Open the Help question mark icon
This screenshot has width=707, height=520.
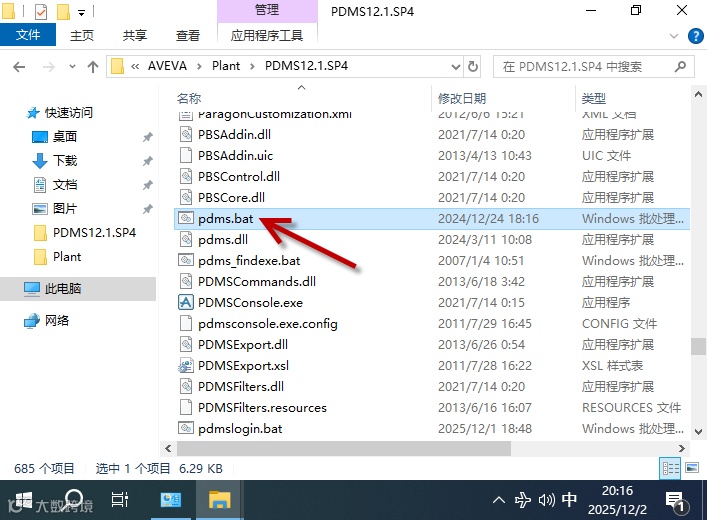coord(695,36)
